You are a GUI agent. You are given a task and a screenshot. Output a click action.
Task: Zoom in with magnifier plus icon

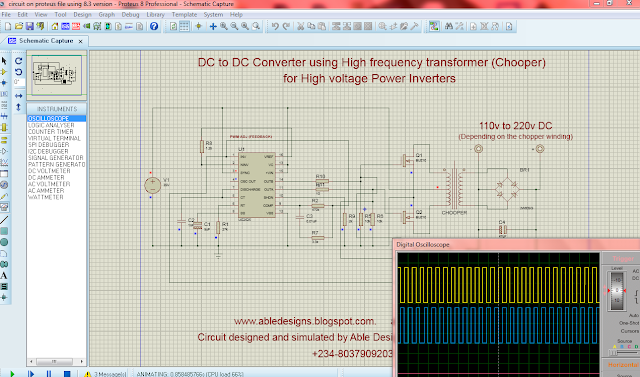click(x=224, y=27)
